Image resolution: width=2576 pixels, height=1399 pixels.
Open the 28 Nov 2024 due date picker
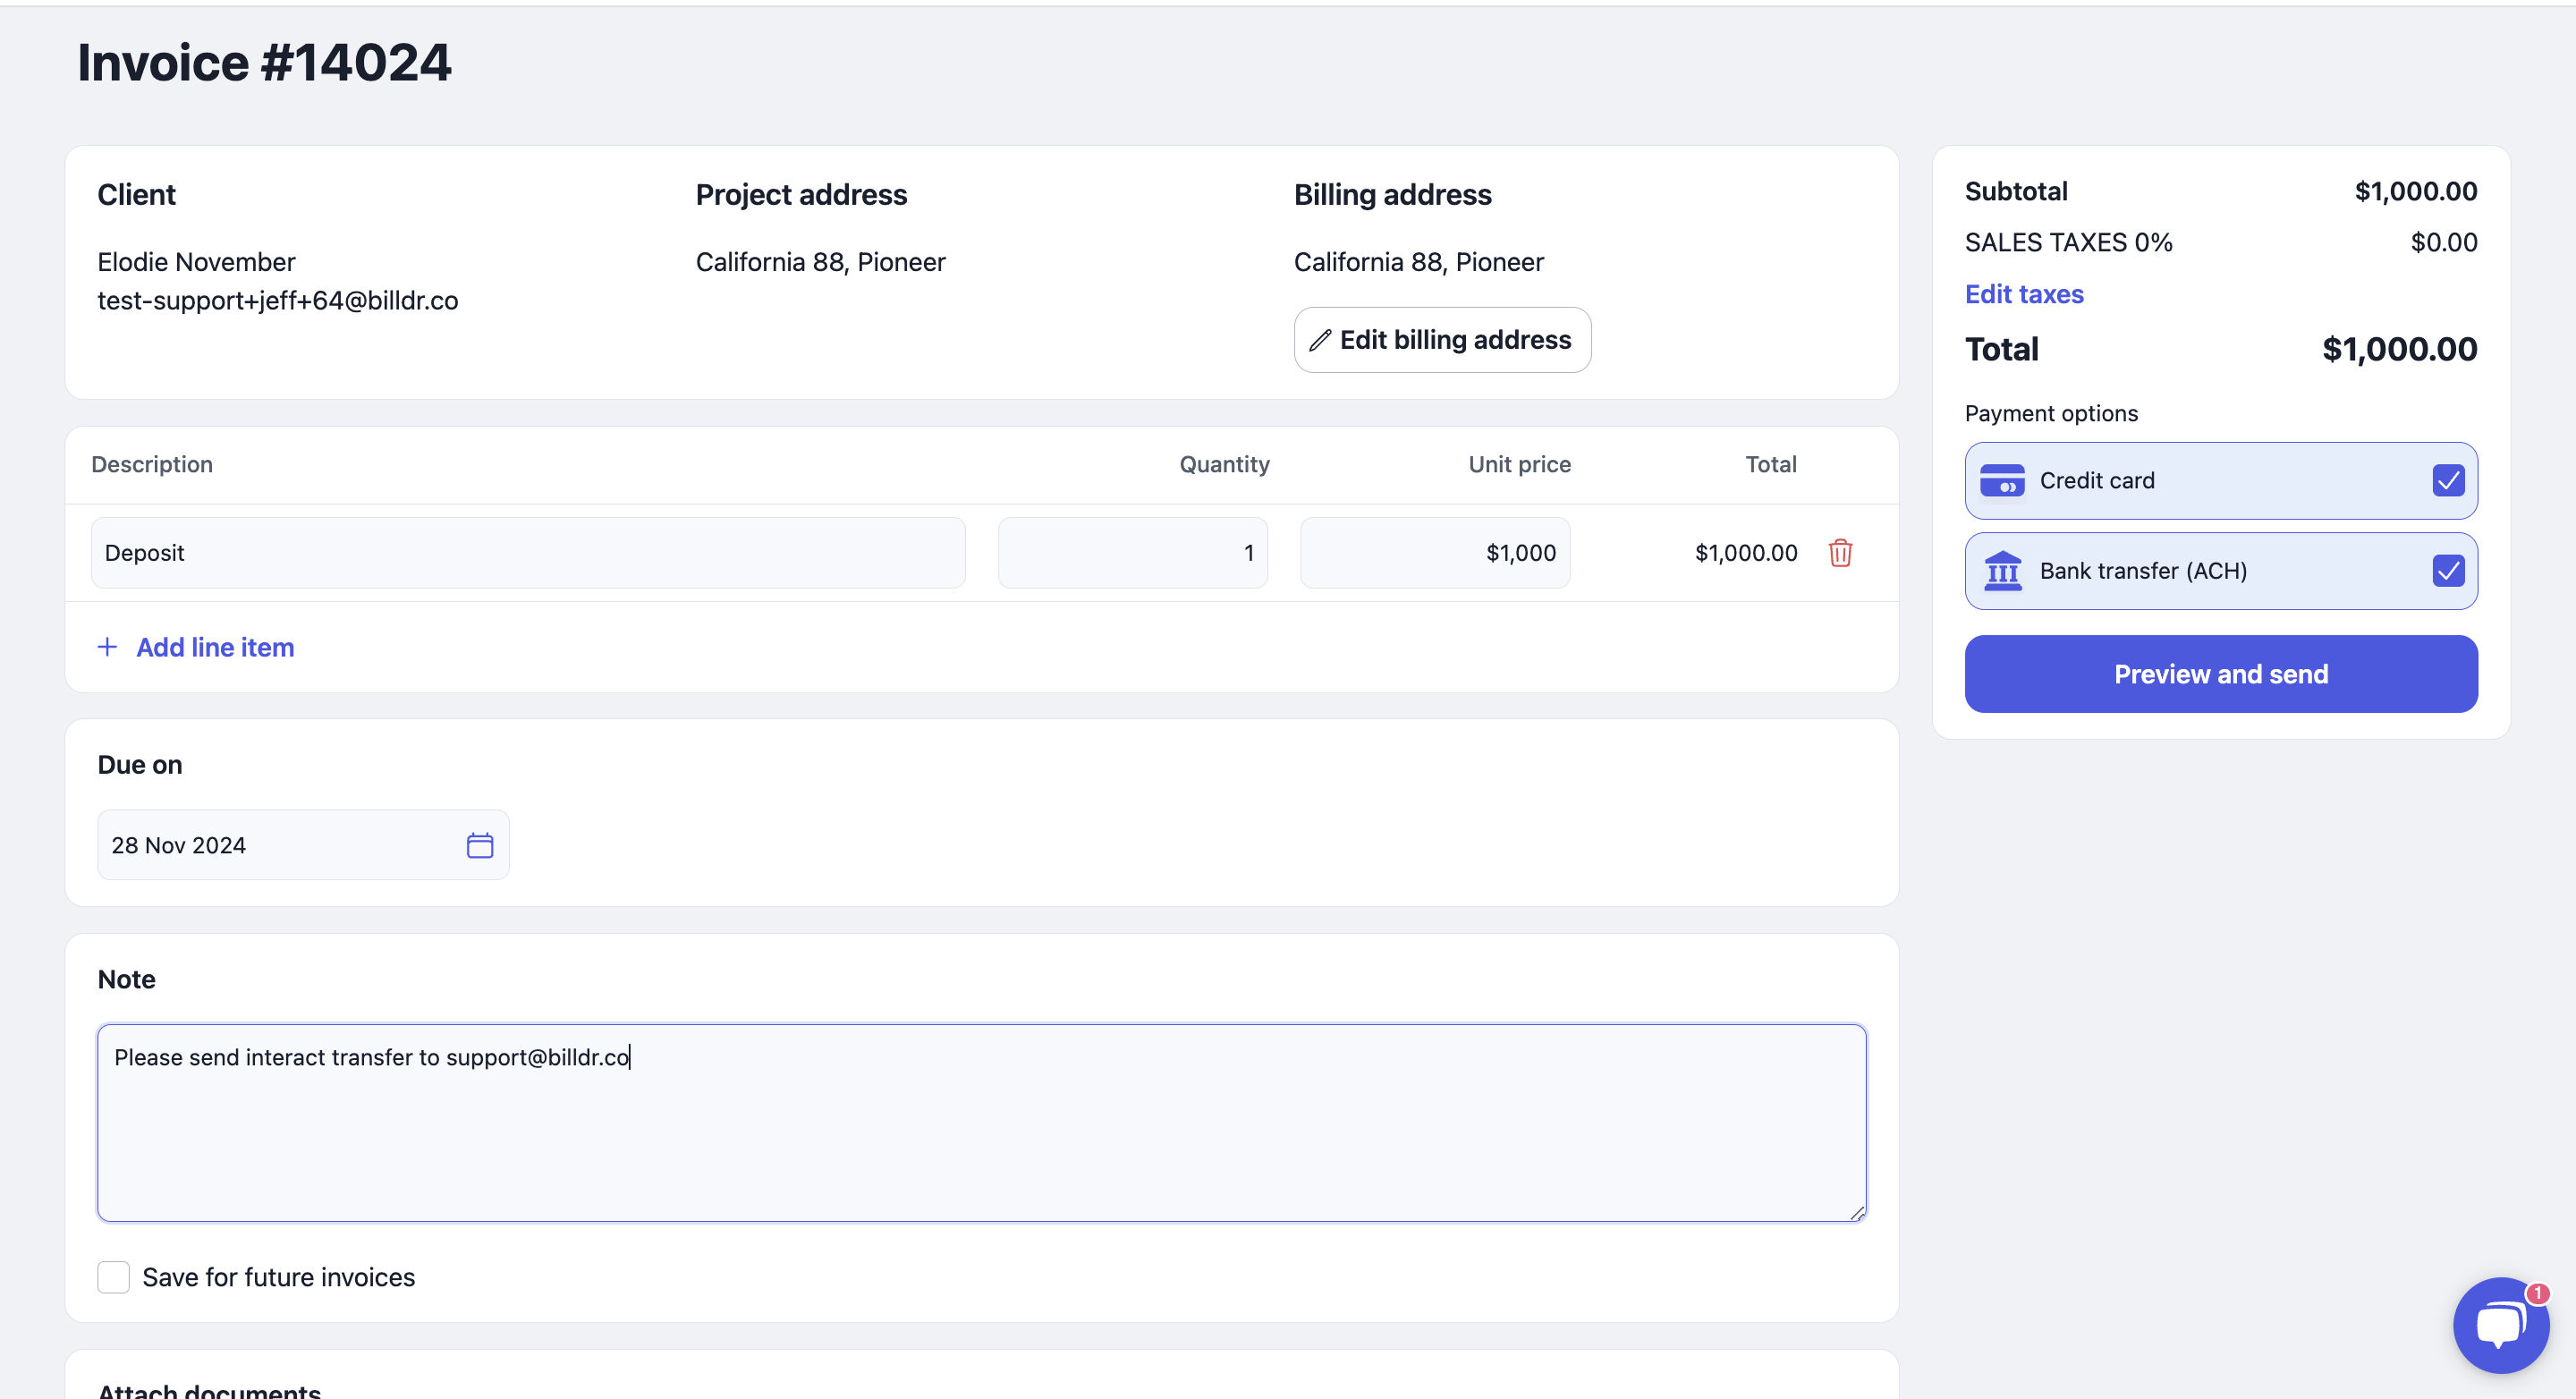[x=280, y=845]
